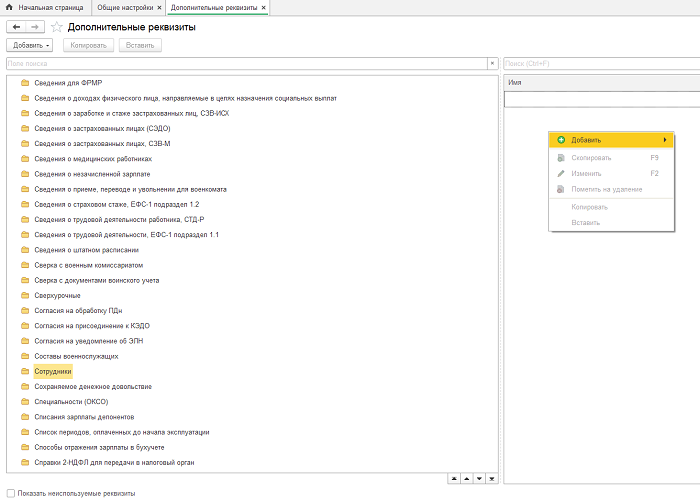The width and height of the screenshot is (700, 502).
Task: Close the Дополнительные реквизиты tab
Action: click(x=264, y=7)
